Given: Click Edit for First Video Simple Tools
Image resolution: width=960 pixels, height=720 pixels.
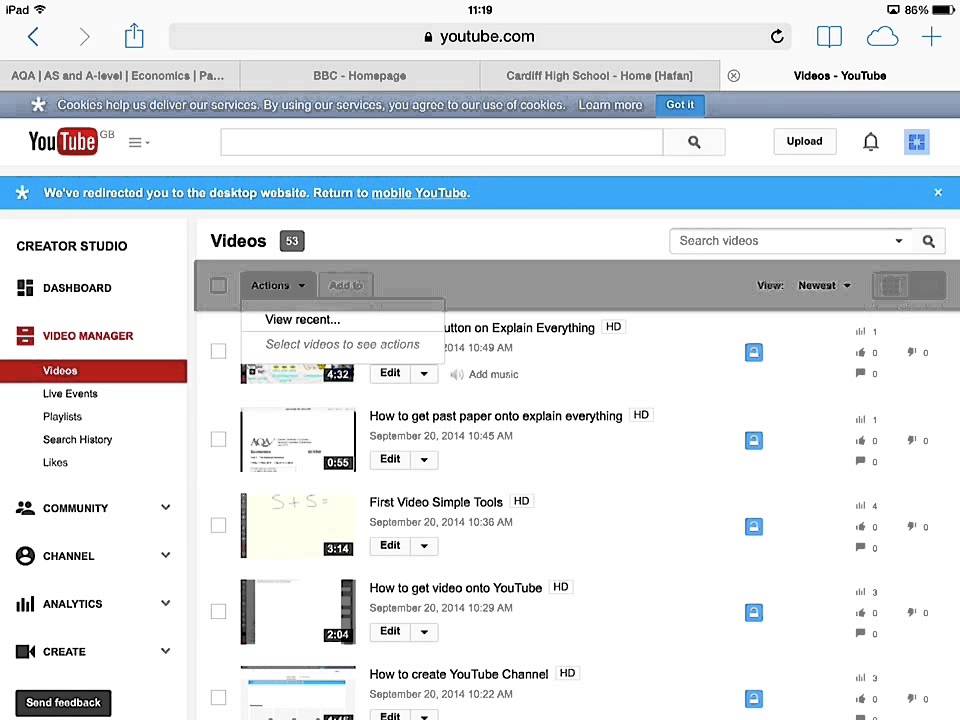Looking at the screenshot, I should [390, 546].
